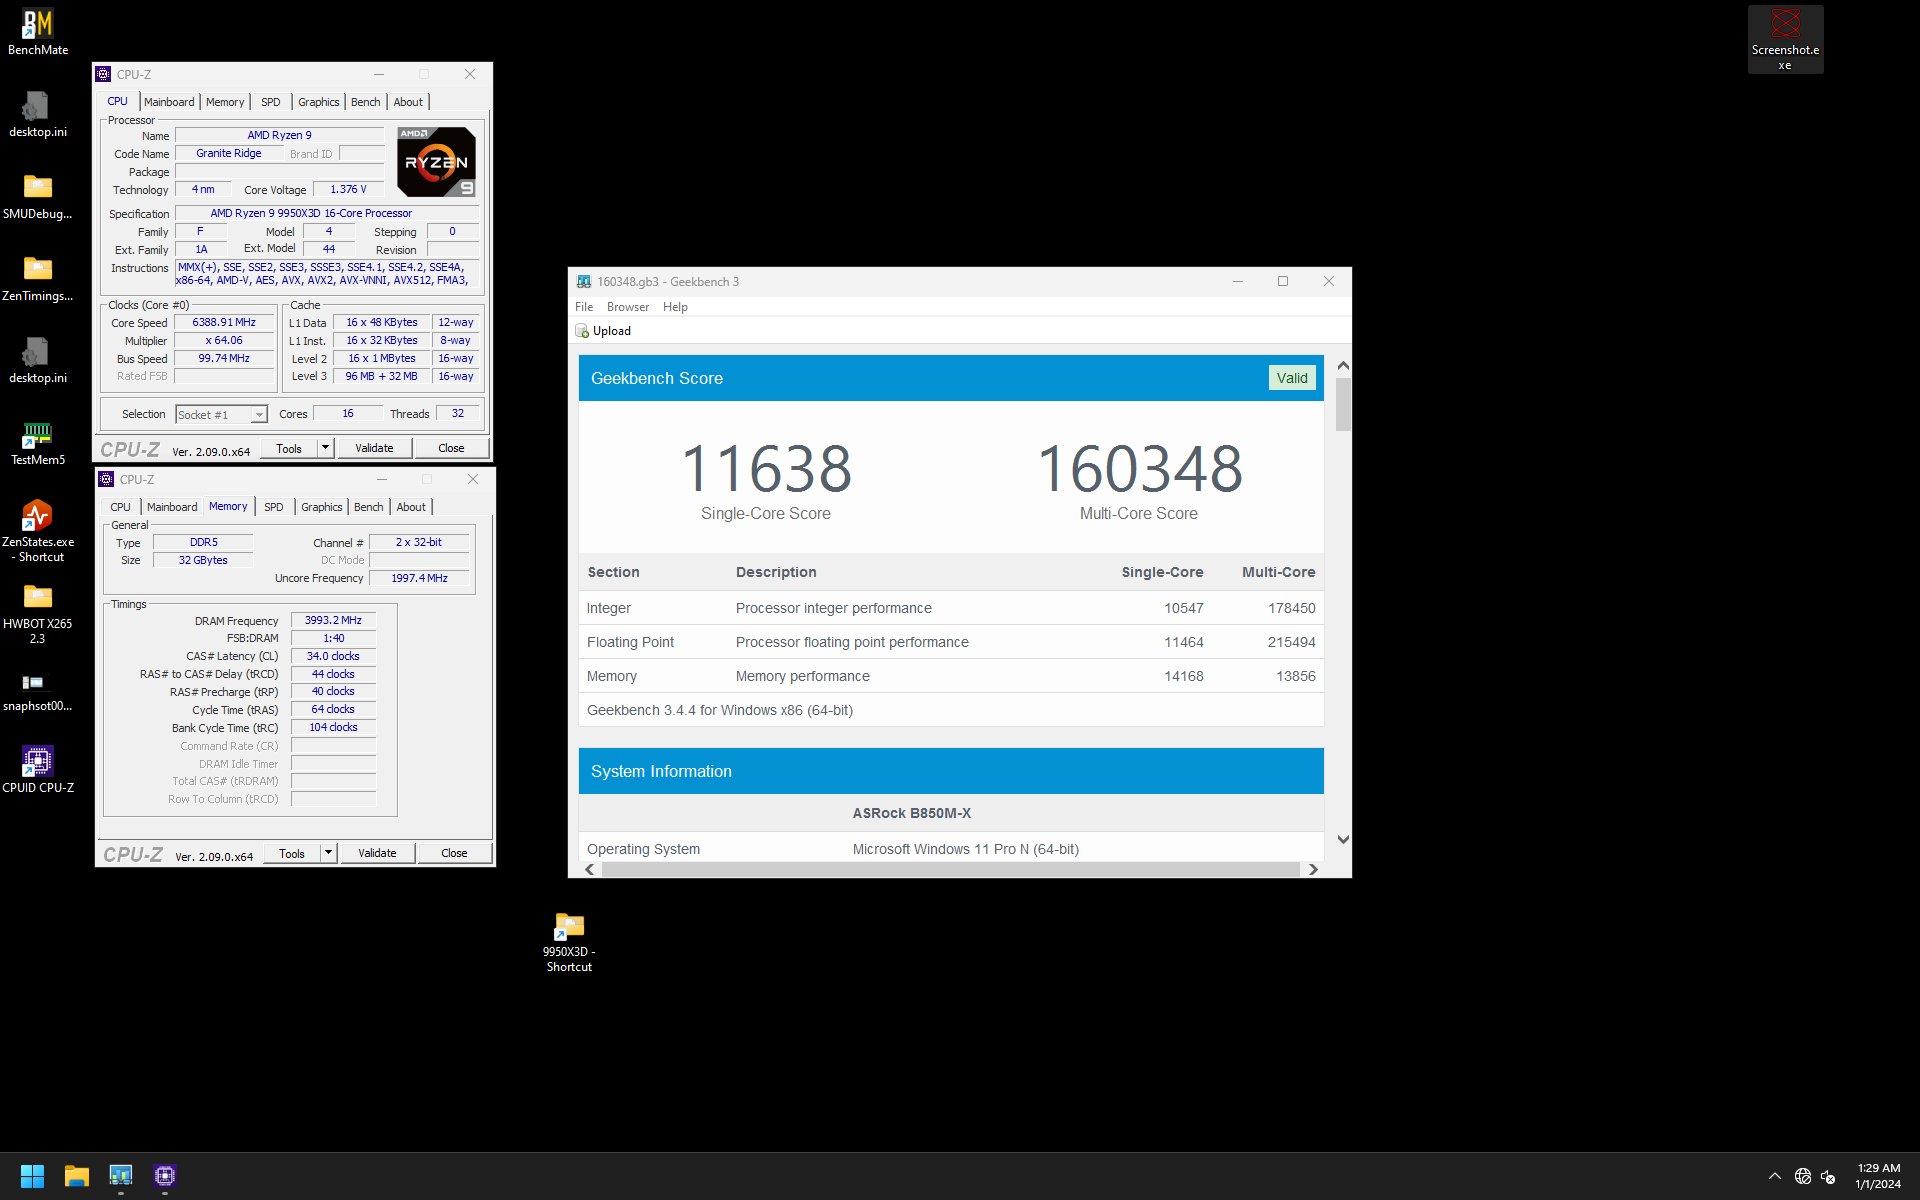Open the SPD tab in bottom CPU-Z window
Viewport: 1920px width, 1200px height.
(x=274, y=507)
